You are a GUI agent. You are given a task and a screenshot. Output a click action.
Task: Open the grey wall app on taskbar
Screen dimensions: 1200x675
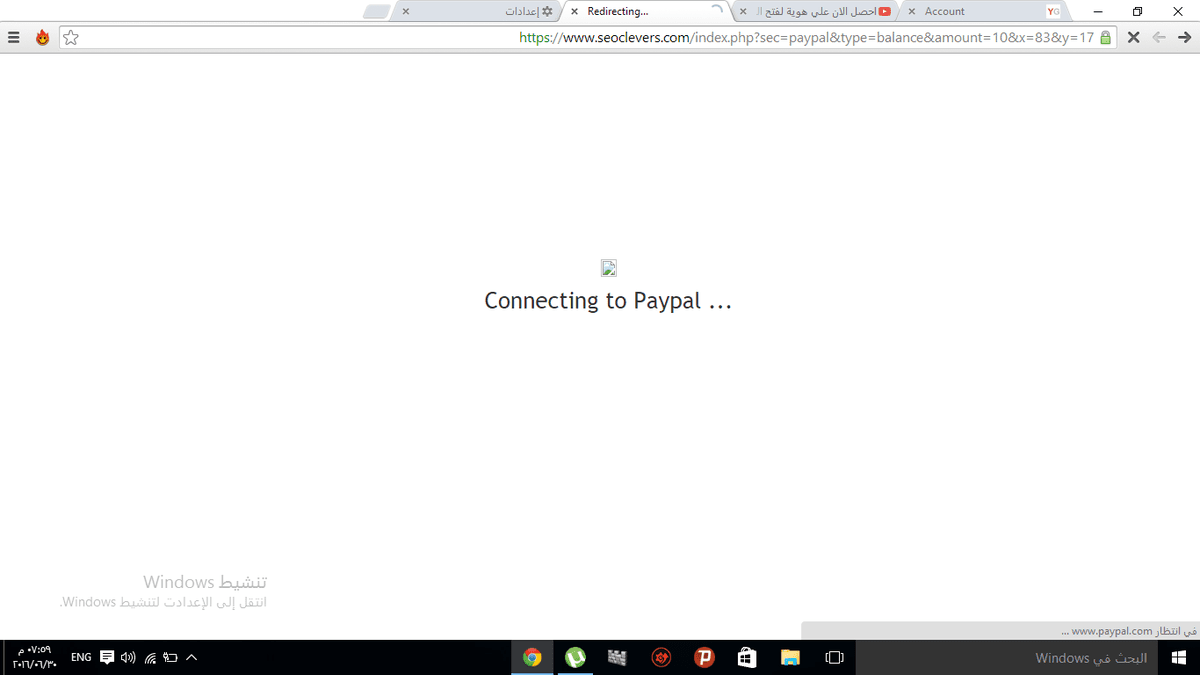coord(618,658)
